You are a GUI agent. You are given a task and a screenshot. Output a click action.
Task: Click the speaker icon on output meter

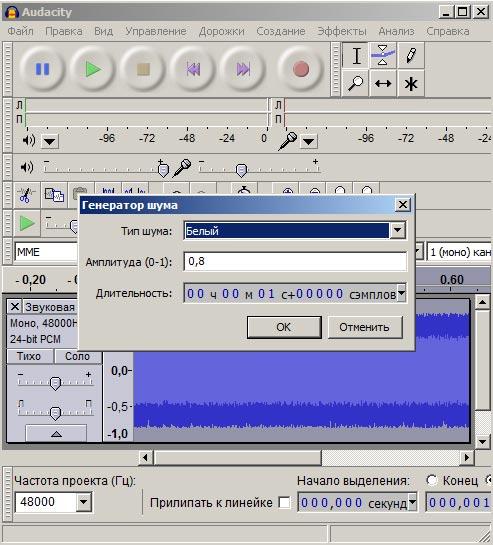[29, 140]
